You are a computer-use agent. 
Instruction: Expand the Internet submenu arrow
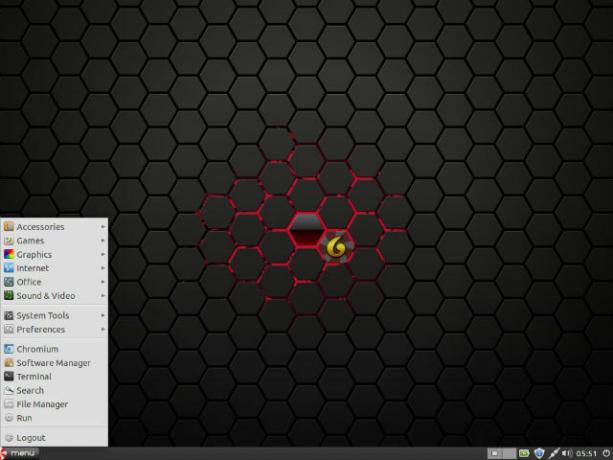103,268
